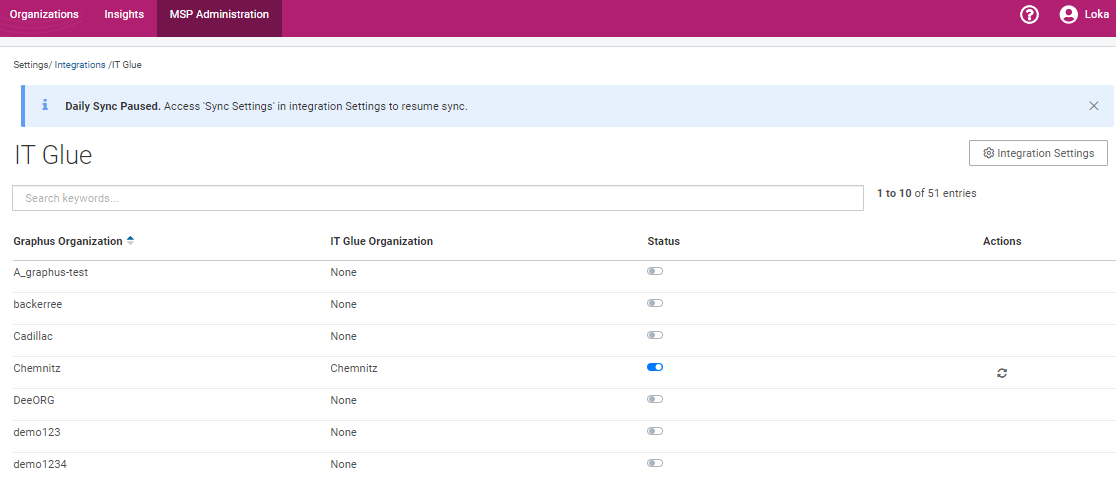Click the sync icon for Chemnitz row
1116x478 pixels.
[x=1001, y=373]
